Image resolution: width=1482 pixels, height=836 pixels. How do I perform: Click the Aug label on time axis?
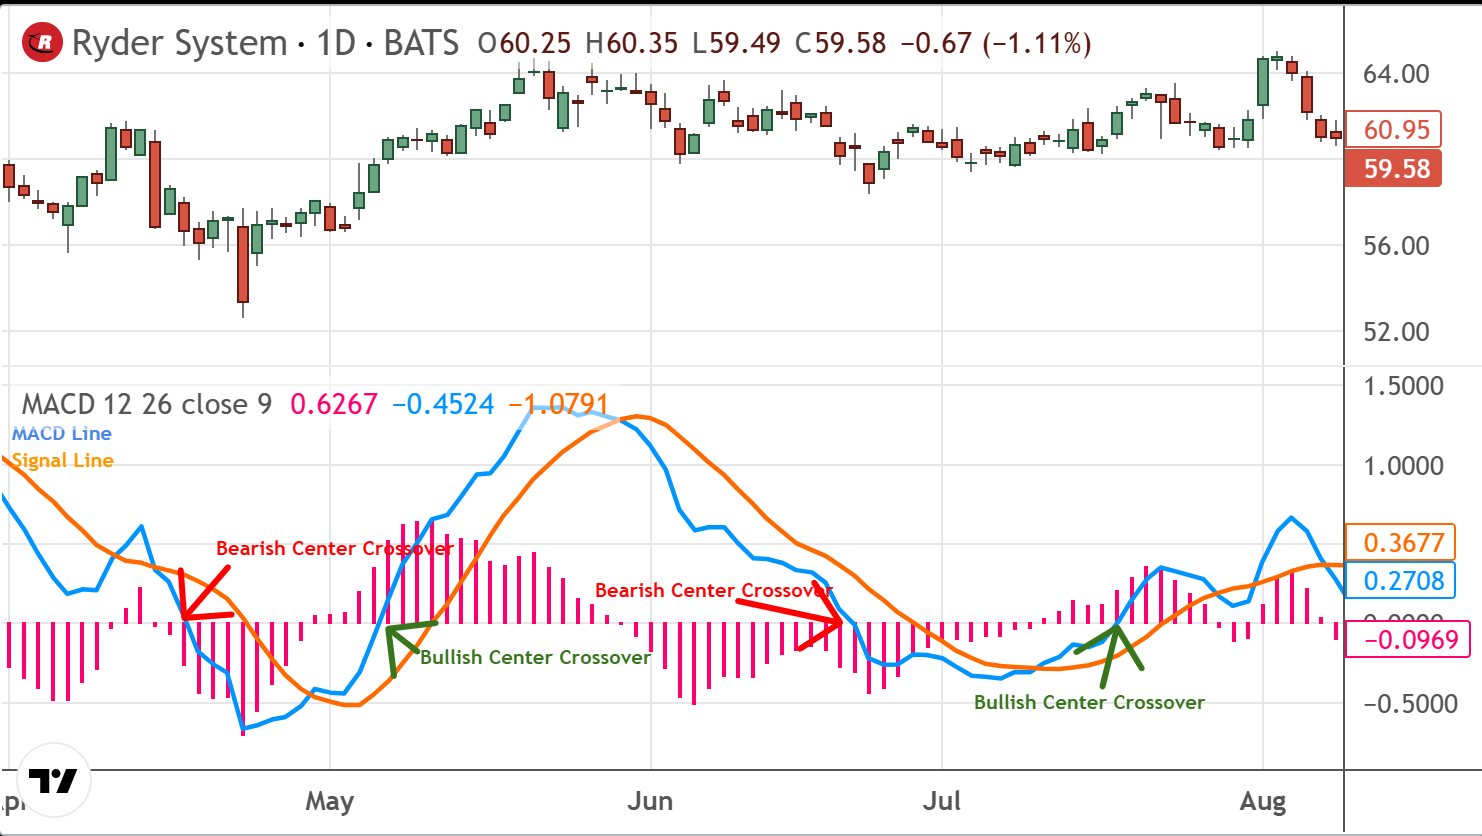(x=1263, y=801)
